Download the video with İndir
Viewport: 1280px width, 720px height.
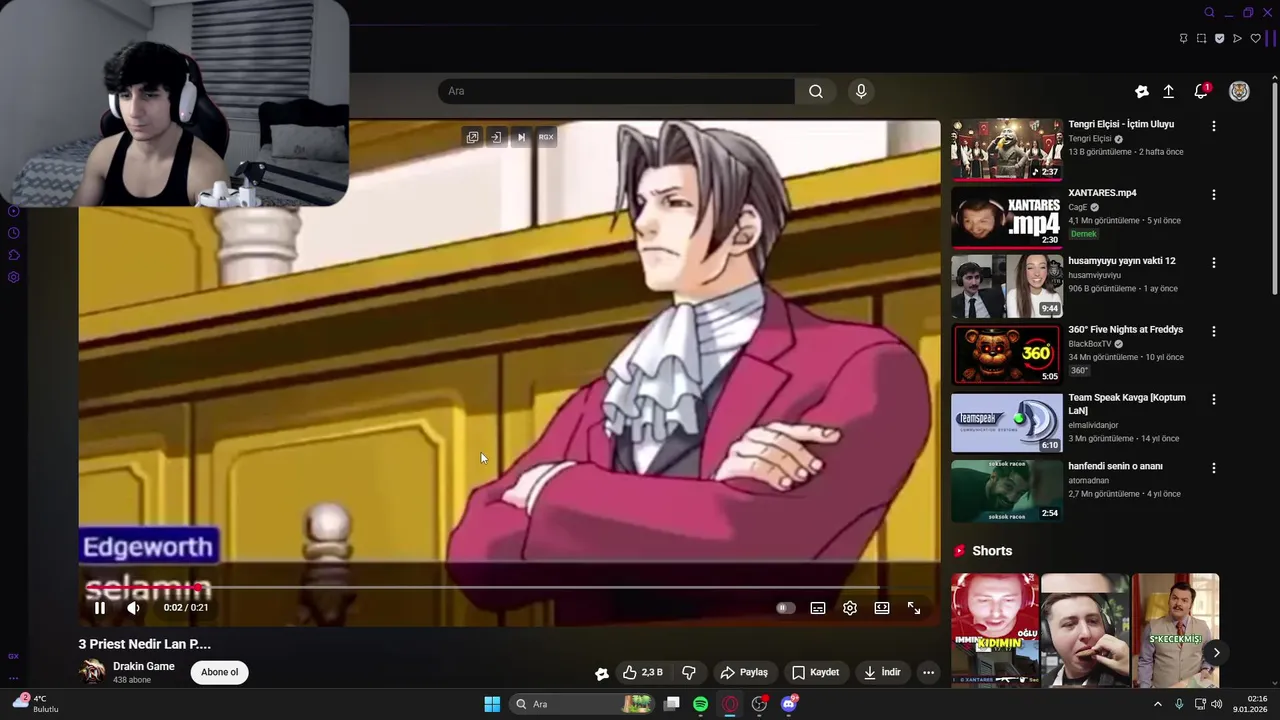pos(882,672)
